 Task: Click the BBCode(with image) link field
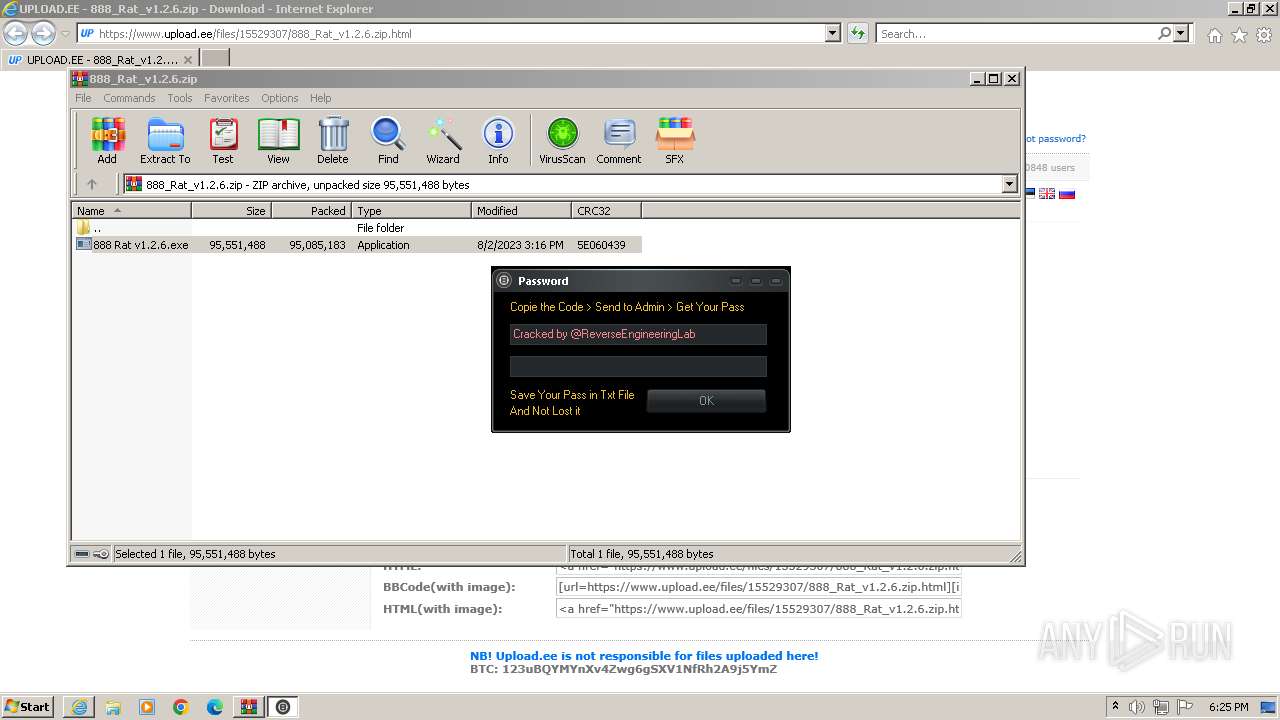pos(759,587)
